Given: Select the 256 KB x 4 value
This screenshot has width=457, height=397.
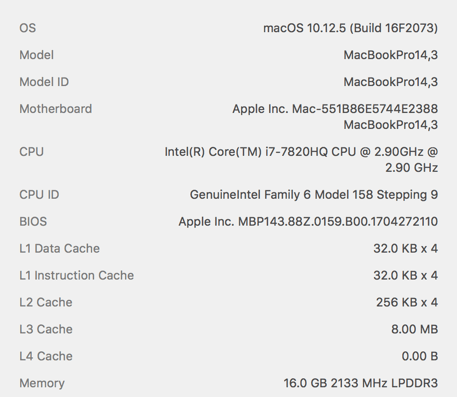Looking at the screenshot, I should click(407, 303).
